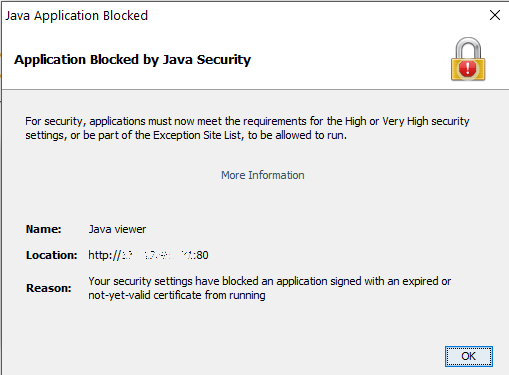This screenshot has height=375, width=509.
Task: Open the More Information link
Action: 263,175
